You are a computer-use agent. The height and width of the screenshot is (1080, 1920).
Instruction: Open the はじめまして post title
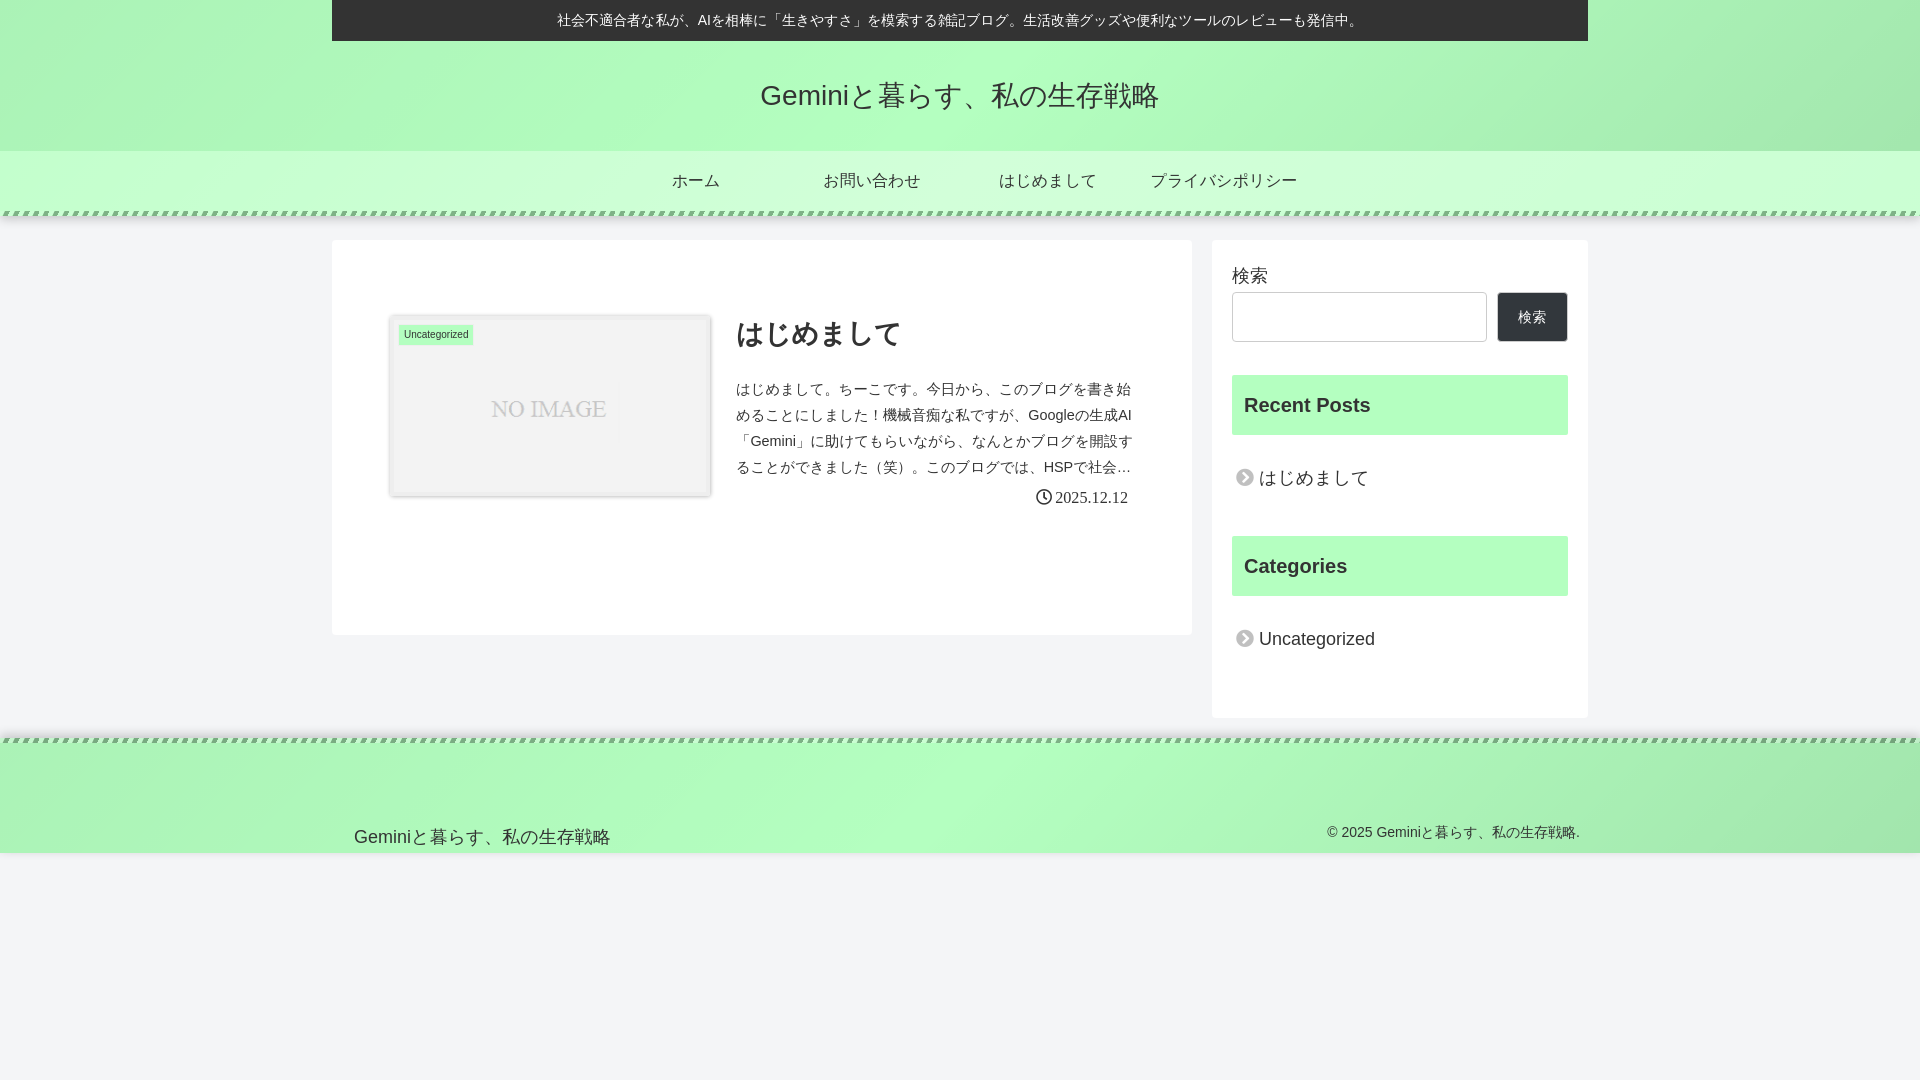click(818, 334)
